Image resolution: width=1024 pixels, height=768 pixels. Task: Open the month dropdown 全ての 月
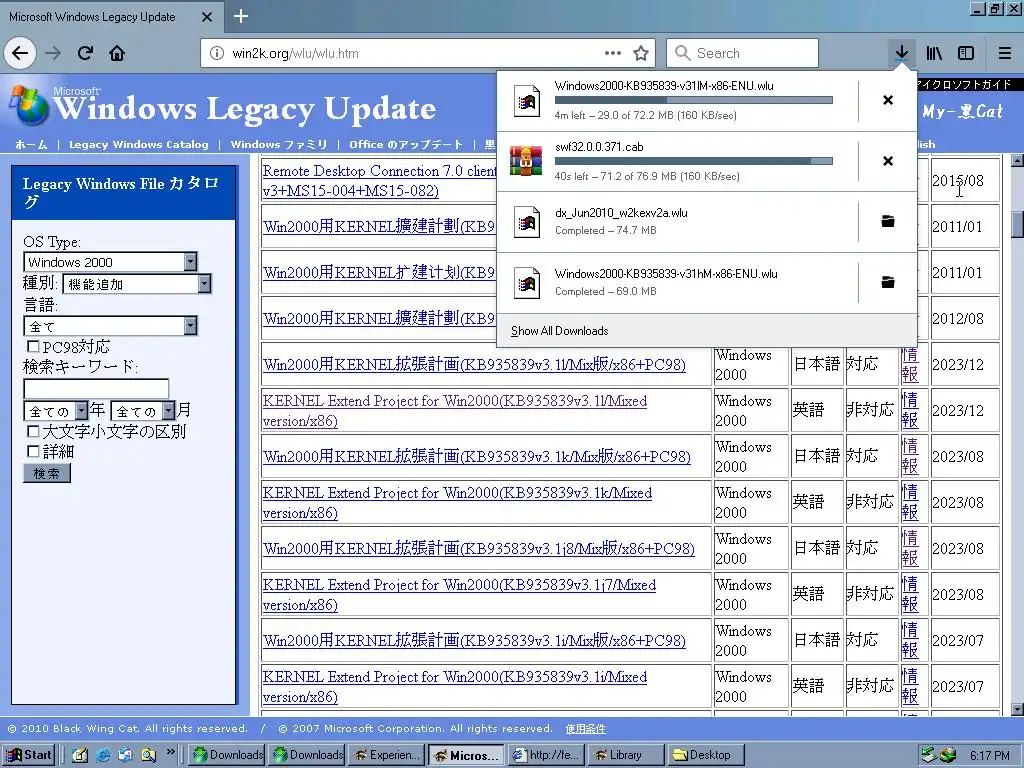point(142,411)
